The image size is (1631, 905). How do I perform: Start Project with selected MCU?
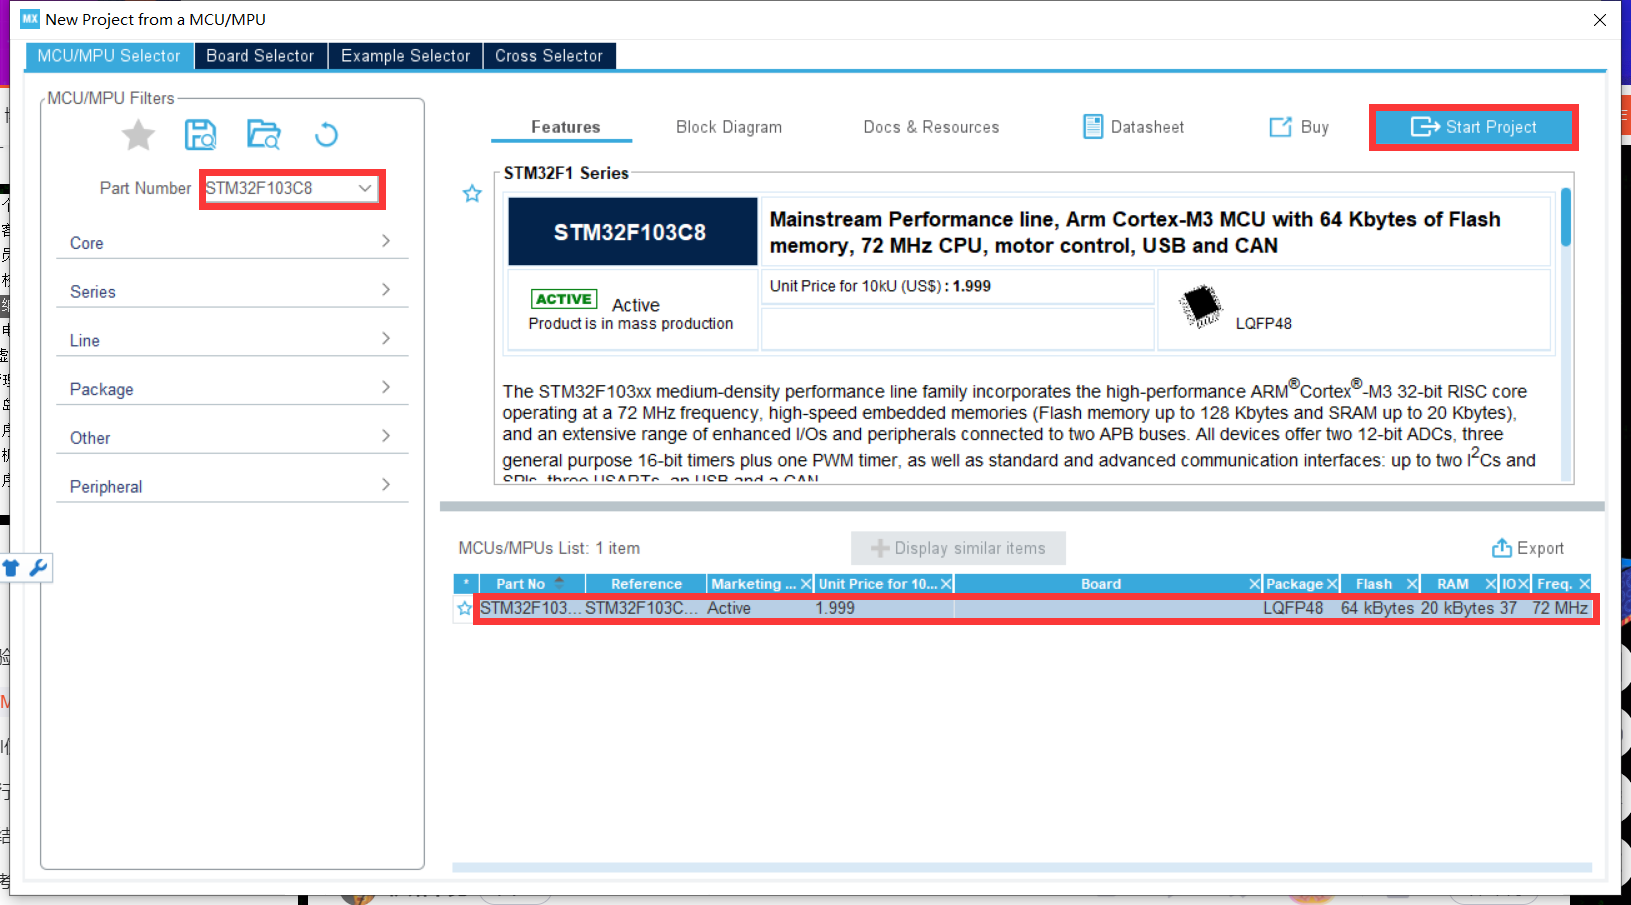(x=1473, y=127)
